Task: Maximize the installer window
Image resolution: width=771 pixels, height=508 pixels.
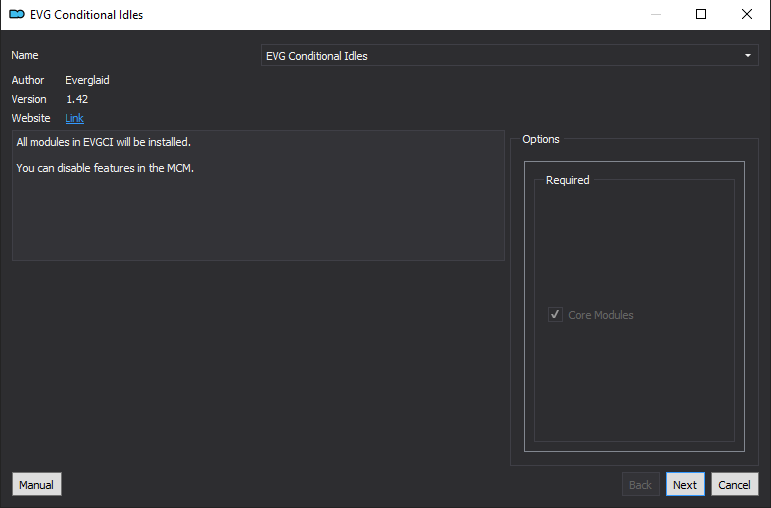Action: pyautogui.click(x=701, y=14)
